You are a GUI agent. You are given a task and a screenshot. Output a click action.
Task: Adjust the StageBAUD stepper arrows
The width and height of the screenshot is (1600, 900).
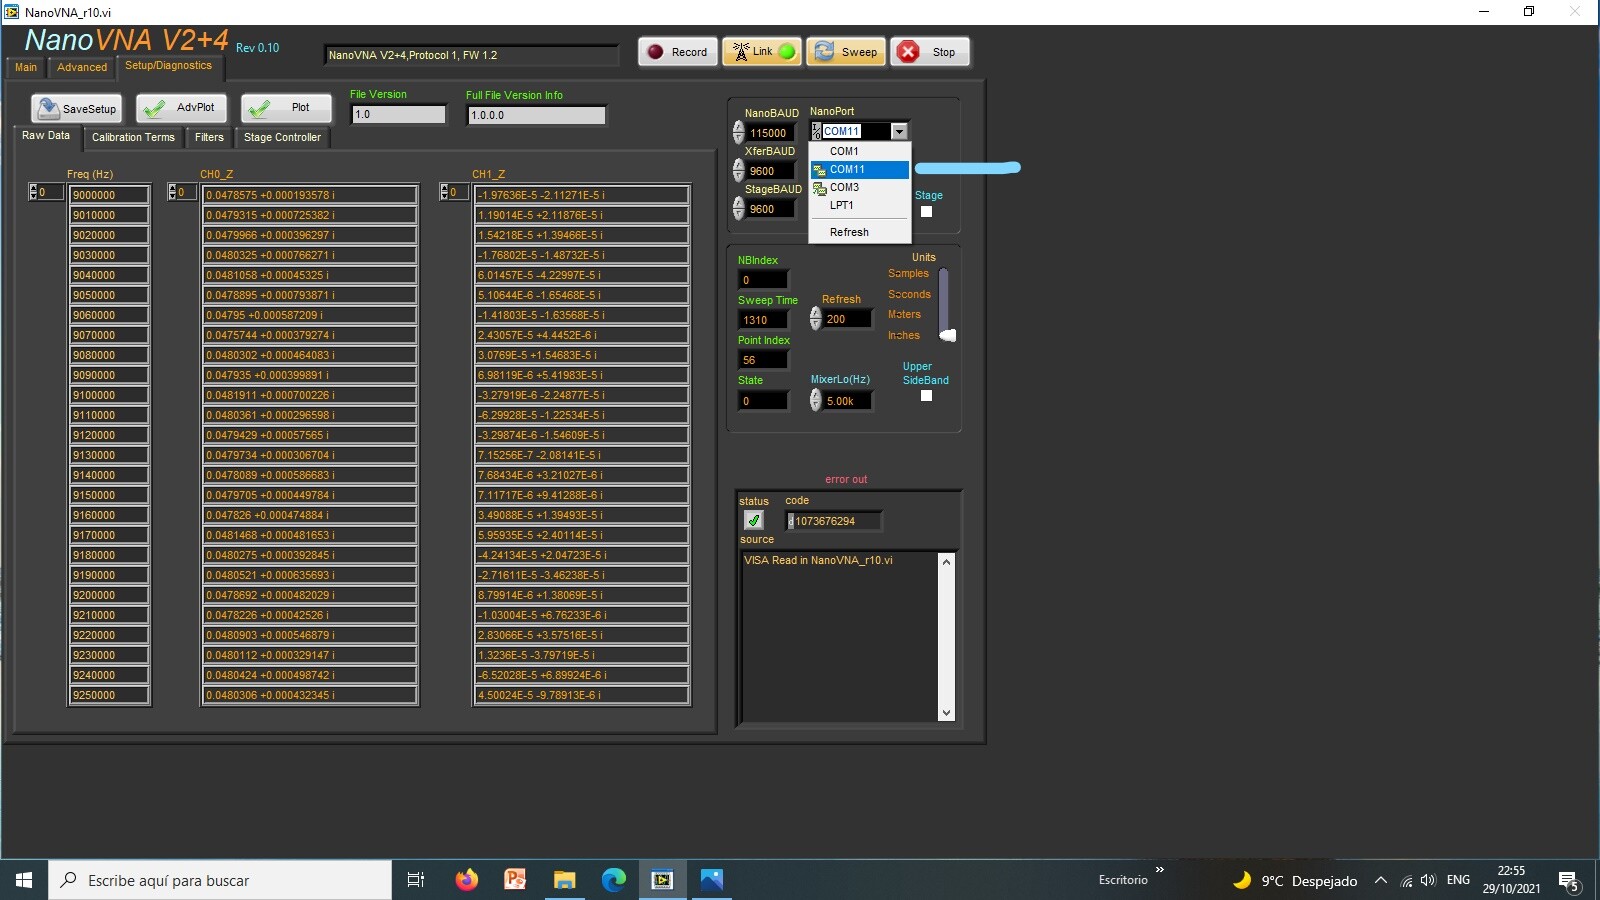point(738,208)
